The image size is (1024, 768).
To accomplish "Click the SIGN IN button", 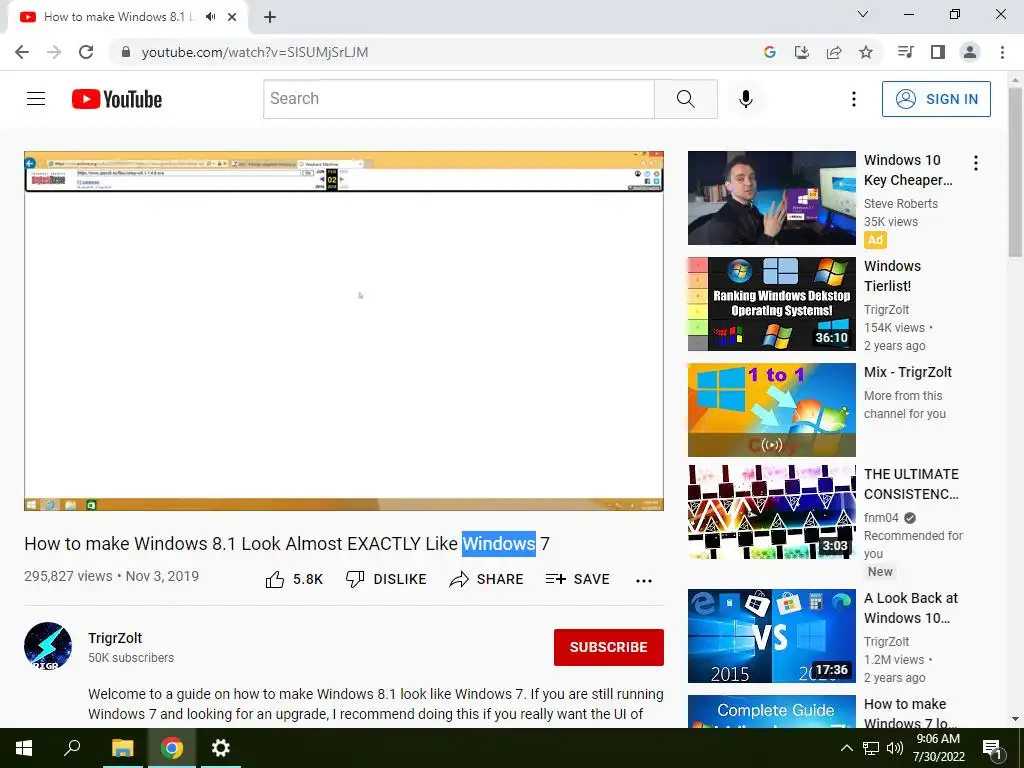I will (936, 99).
